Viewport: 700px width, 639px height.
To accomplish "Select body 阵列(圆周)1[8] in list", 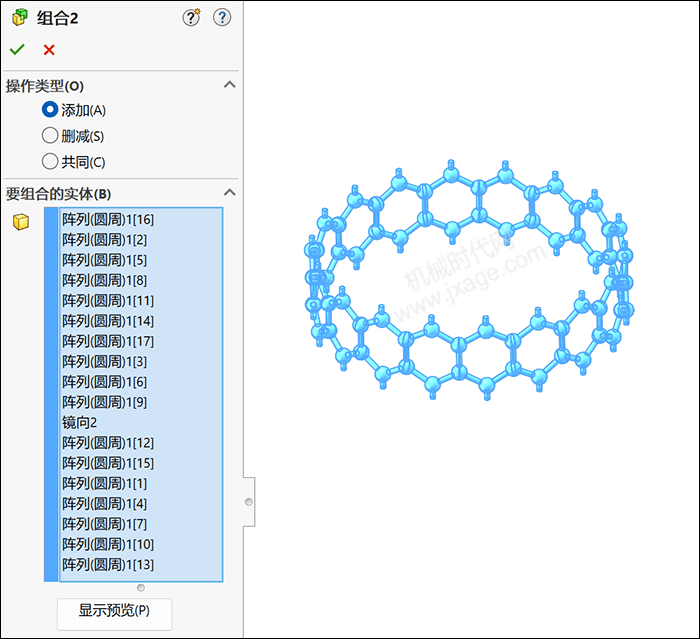I will click(141, 280).
